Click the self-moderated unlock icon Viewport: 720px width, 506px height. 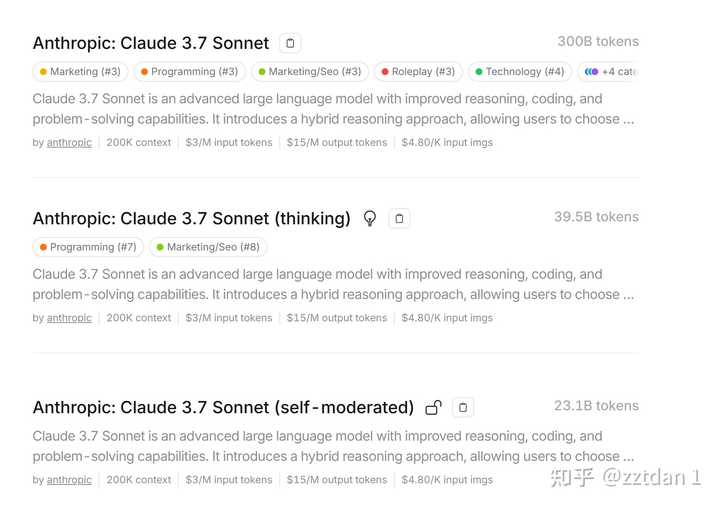[x=433, y=407]
